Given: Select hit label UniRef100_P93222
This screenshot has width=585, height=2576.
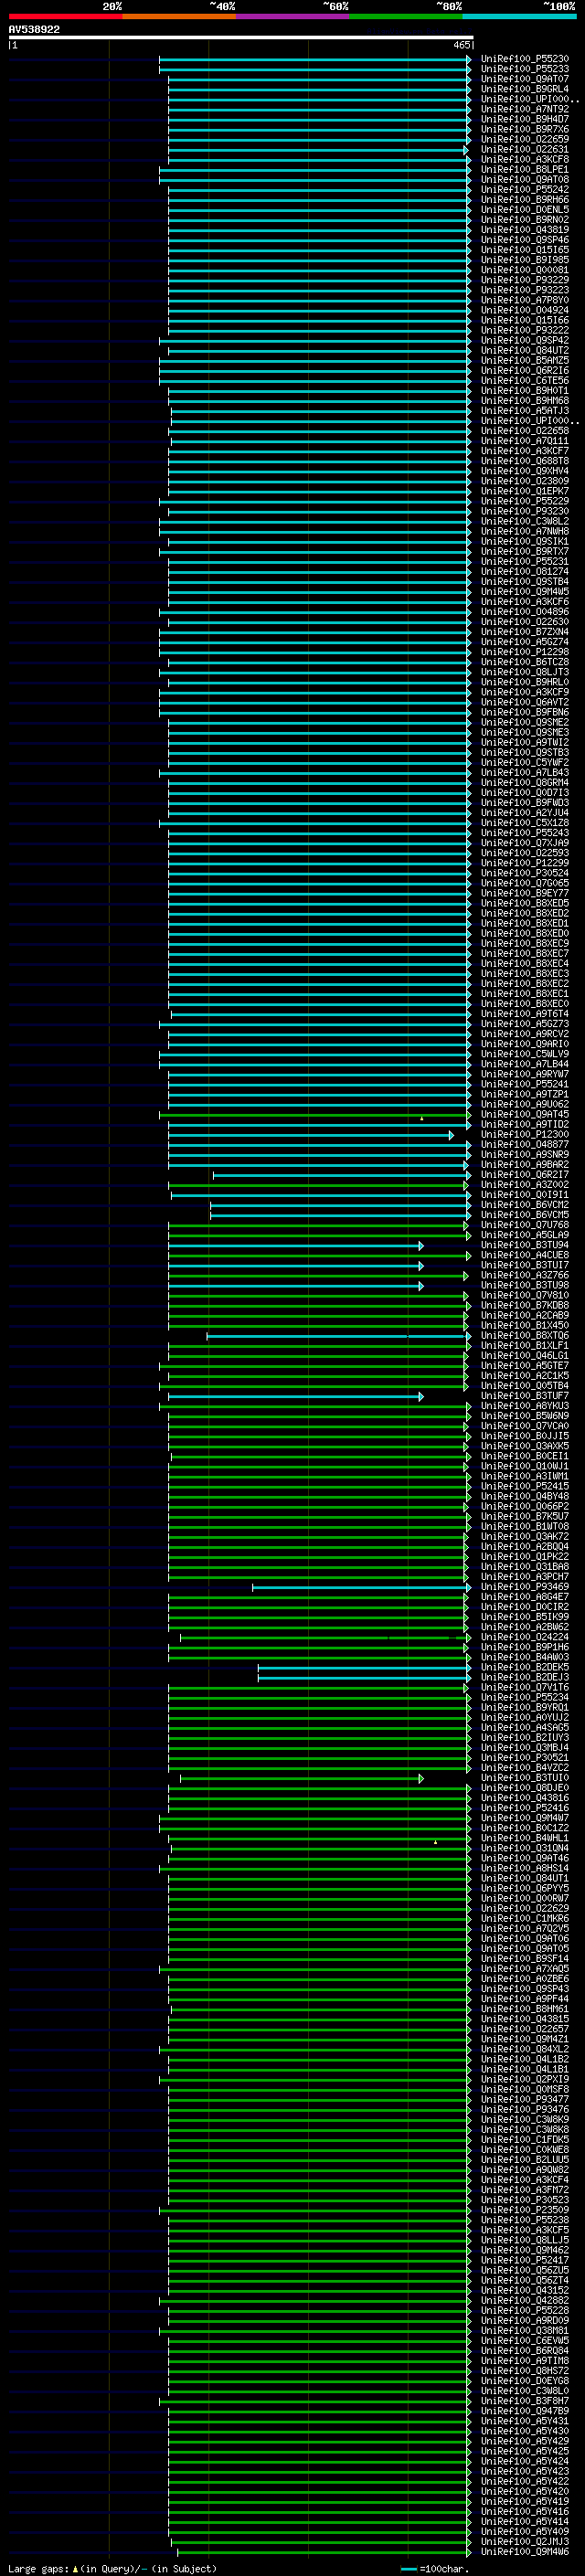Looking at the screenshot, I should pyautogui.click(x=524, y=331).
